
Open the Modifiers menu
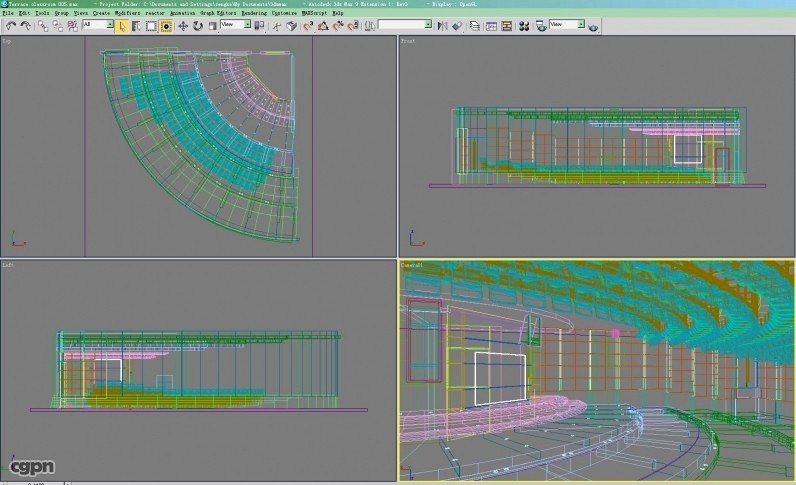click(x=127, y=13)
